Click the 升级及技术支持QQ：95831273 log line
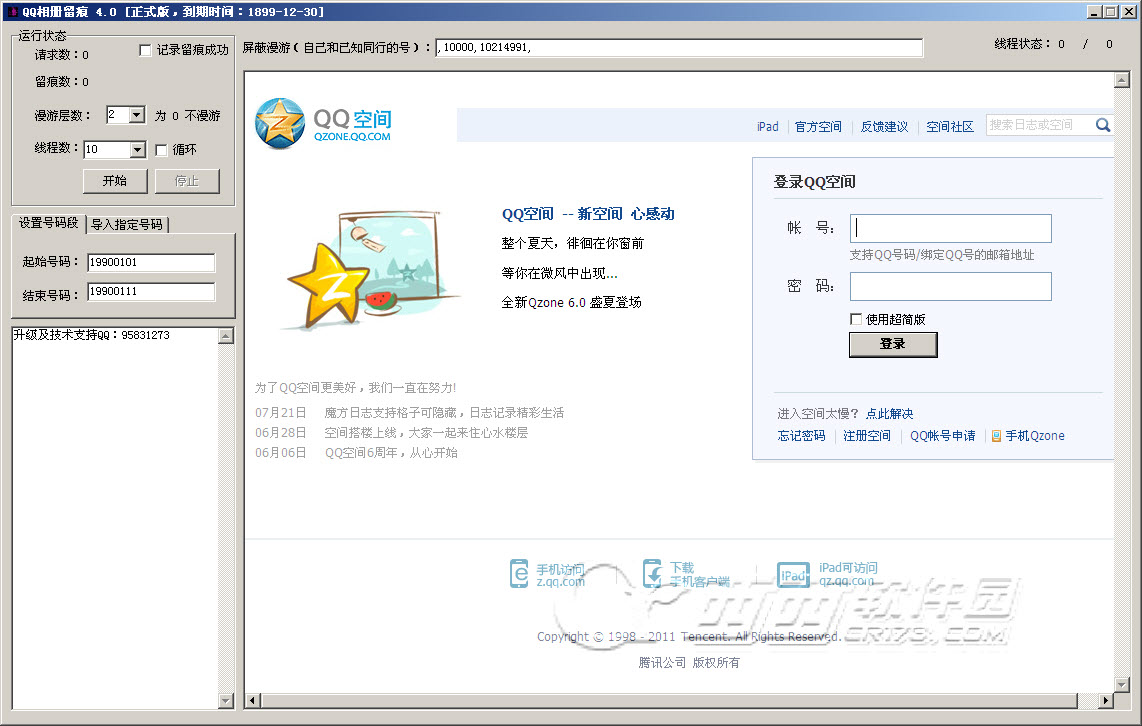 click(x=92, y=335)
